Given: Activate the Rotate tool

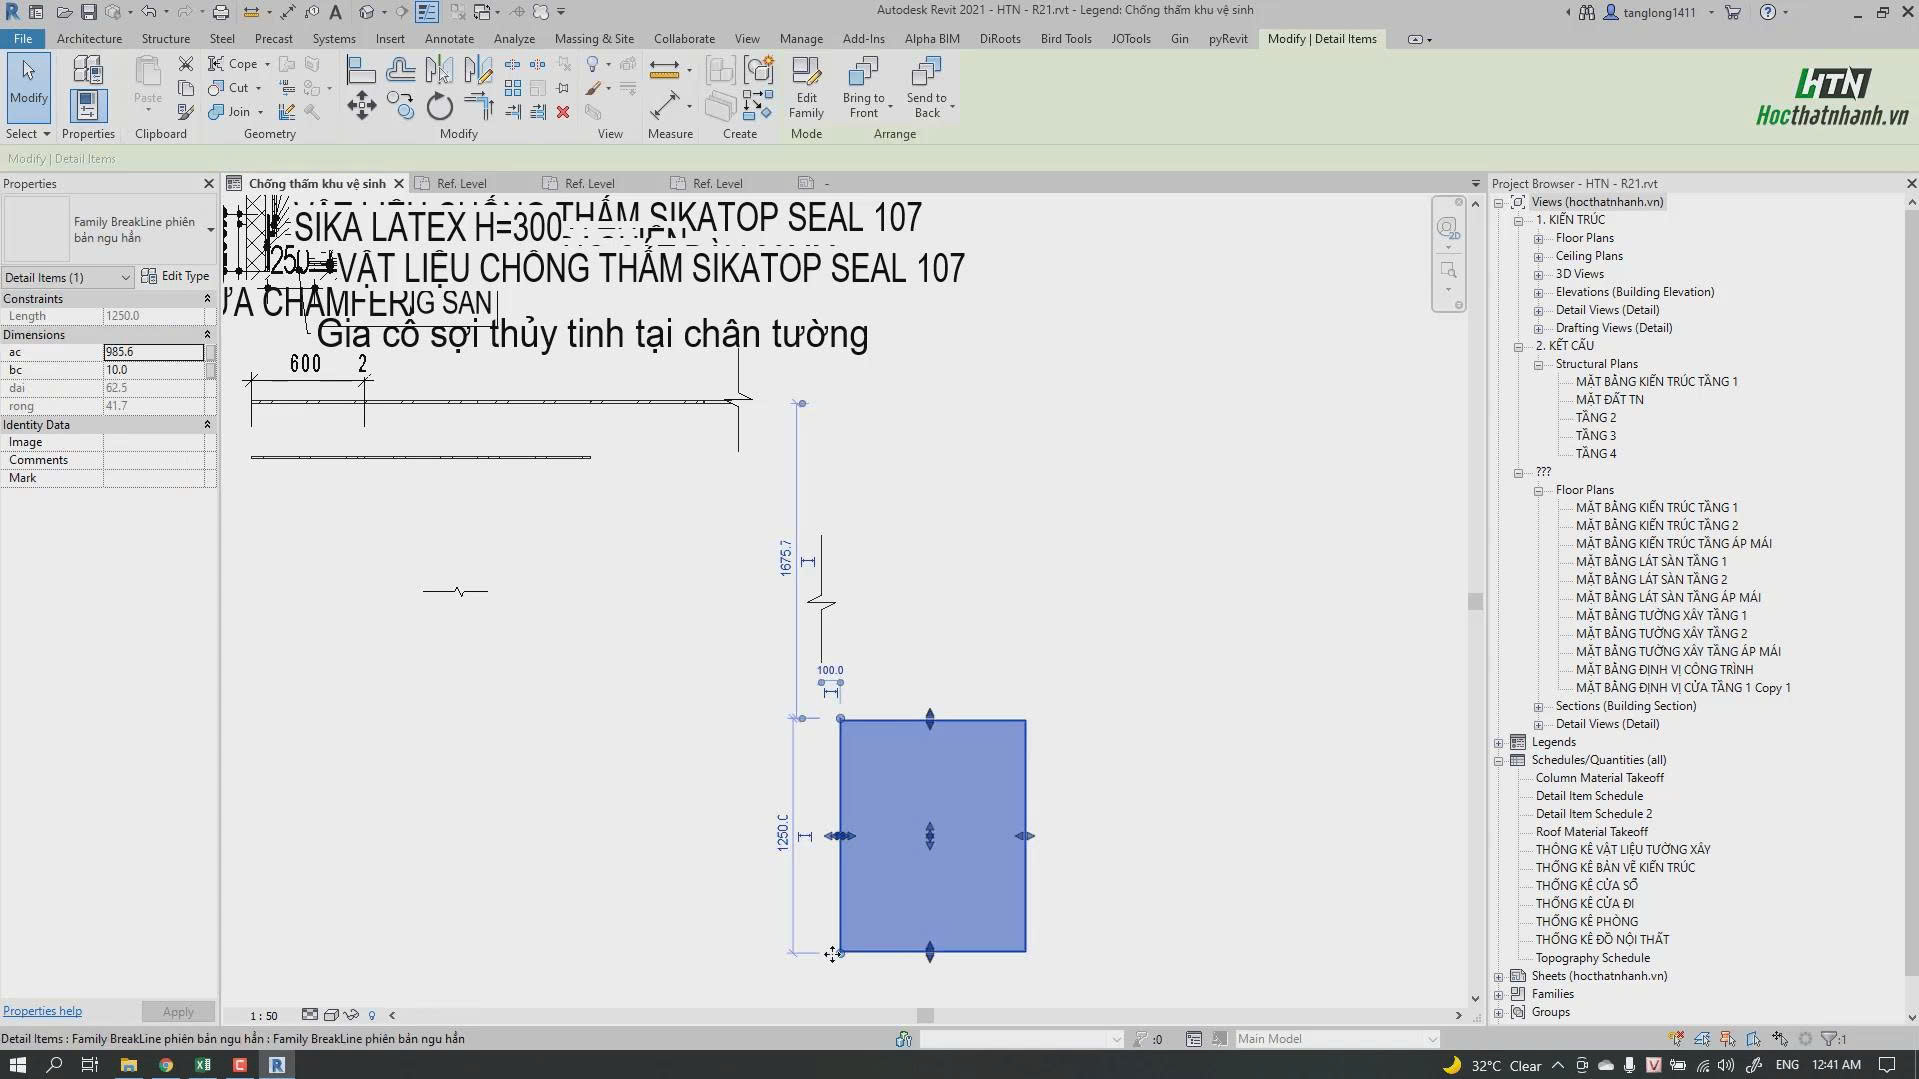Looking at the screenshot, I should point(439,106).
